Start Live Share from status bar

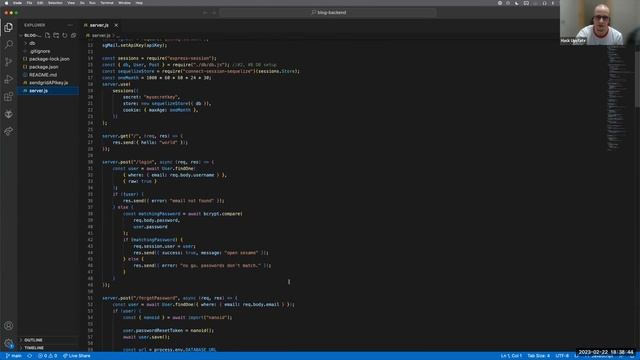76,356
